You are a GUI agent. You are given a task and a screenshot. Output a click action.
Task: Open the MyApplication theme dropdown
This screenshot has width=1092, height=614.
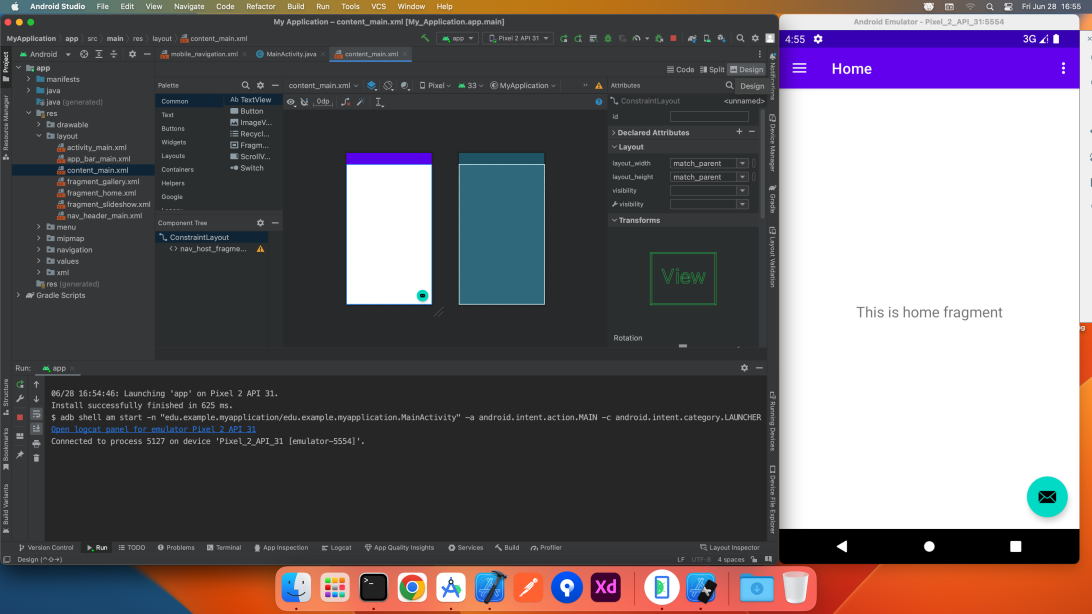pos(523,86)
